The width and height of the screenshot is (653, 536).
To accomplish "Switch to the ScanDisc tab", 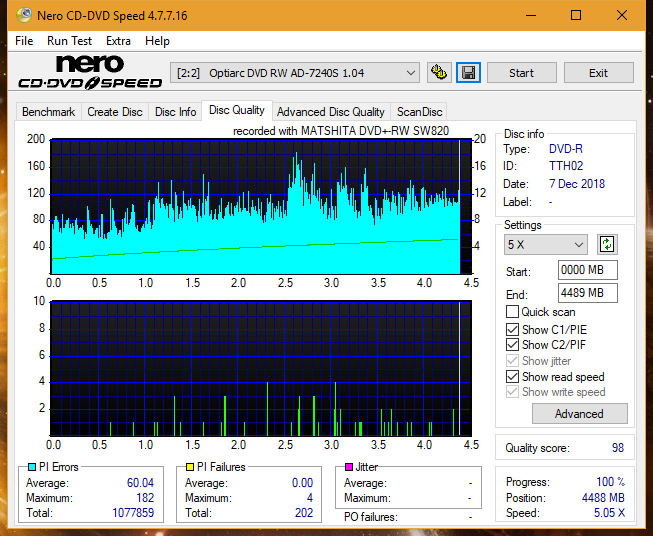I will tap(419, 112).
